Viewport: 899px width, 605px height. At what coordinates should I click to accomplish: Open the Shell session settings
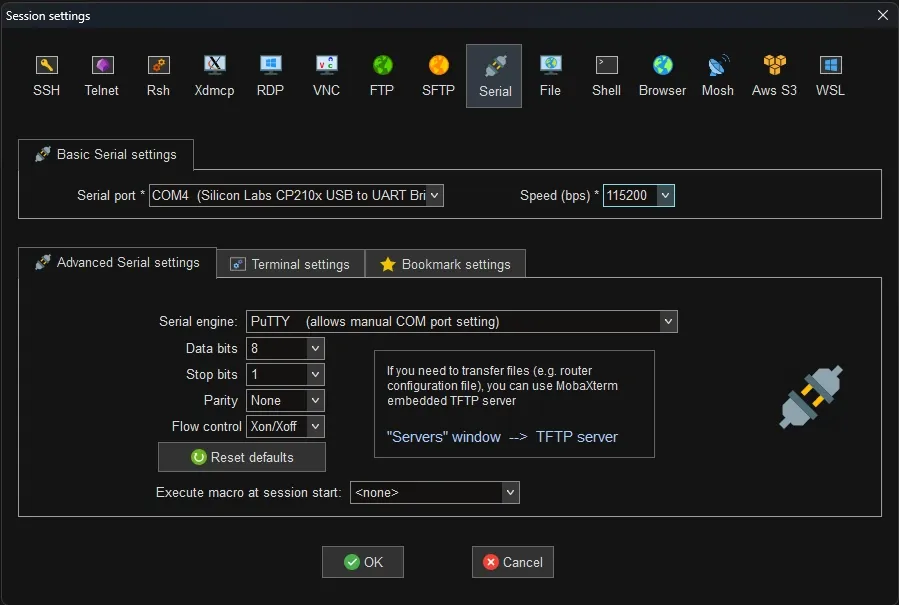click(605, 75)
